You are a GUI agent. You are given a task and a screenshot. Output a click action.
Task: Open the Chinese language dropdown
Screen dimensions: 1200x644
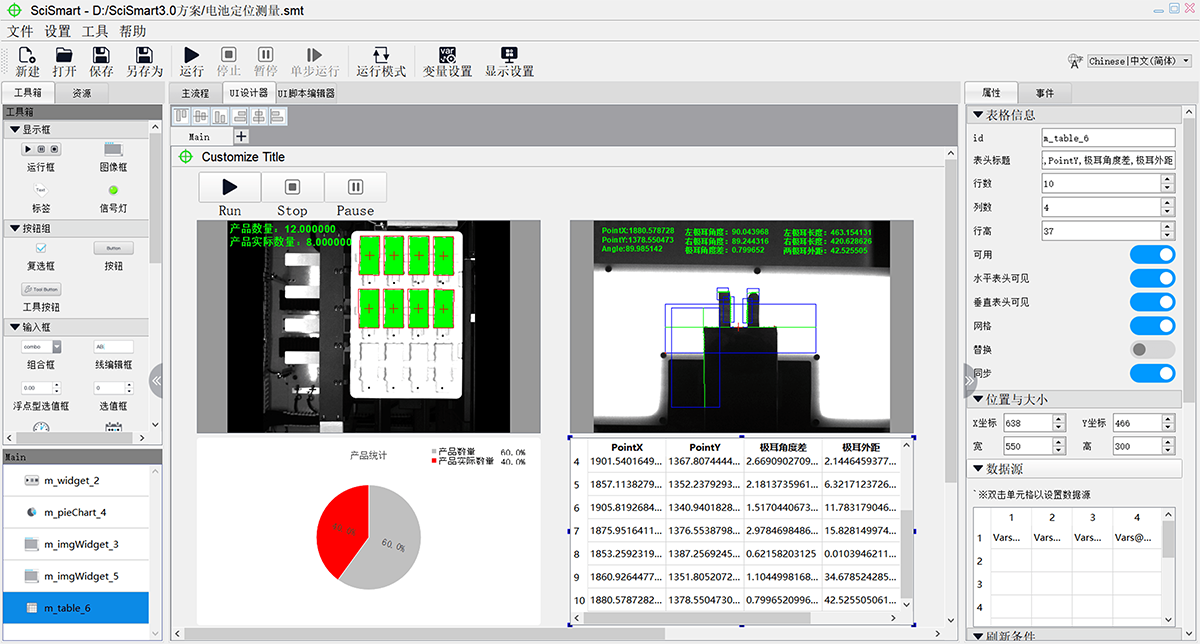1140,61
